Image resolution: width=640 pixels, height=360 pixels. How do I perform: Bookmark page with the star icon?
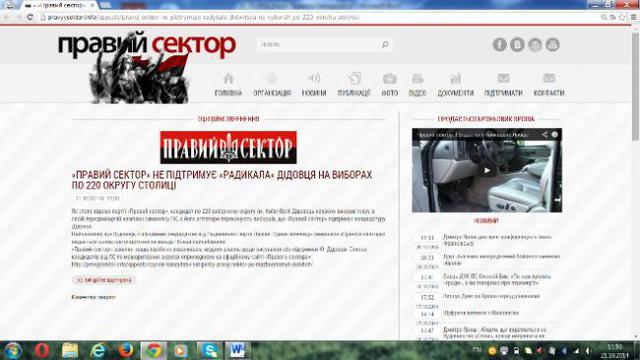(622, 17)
